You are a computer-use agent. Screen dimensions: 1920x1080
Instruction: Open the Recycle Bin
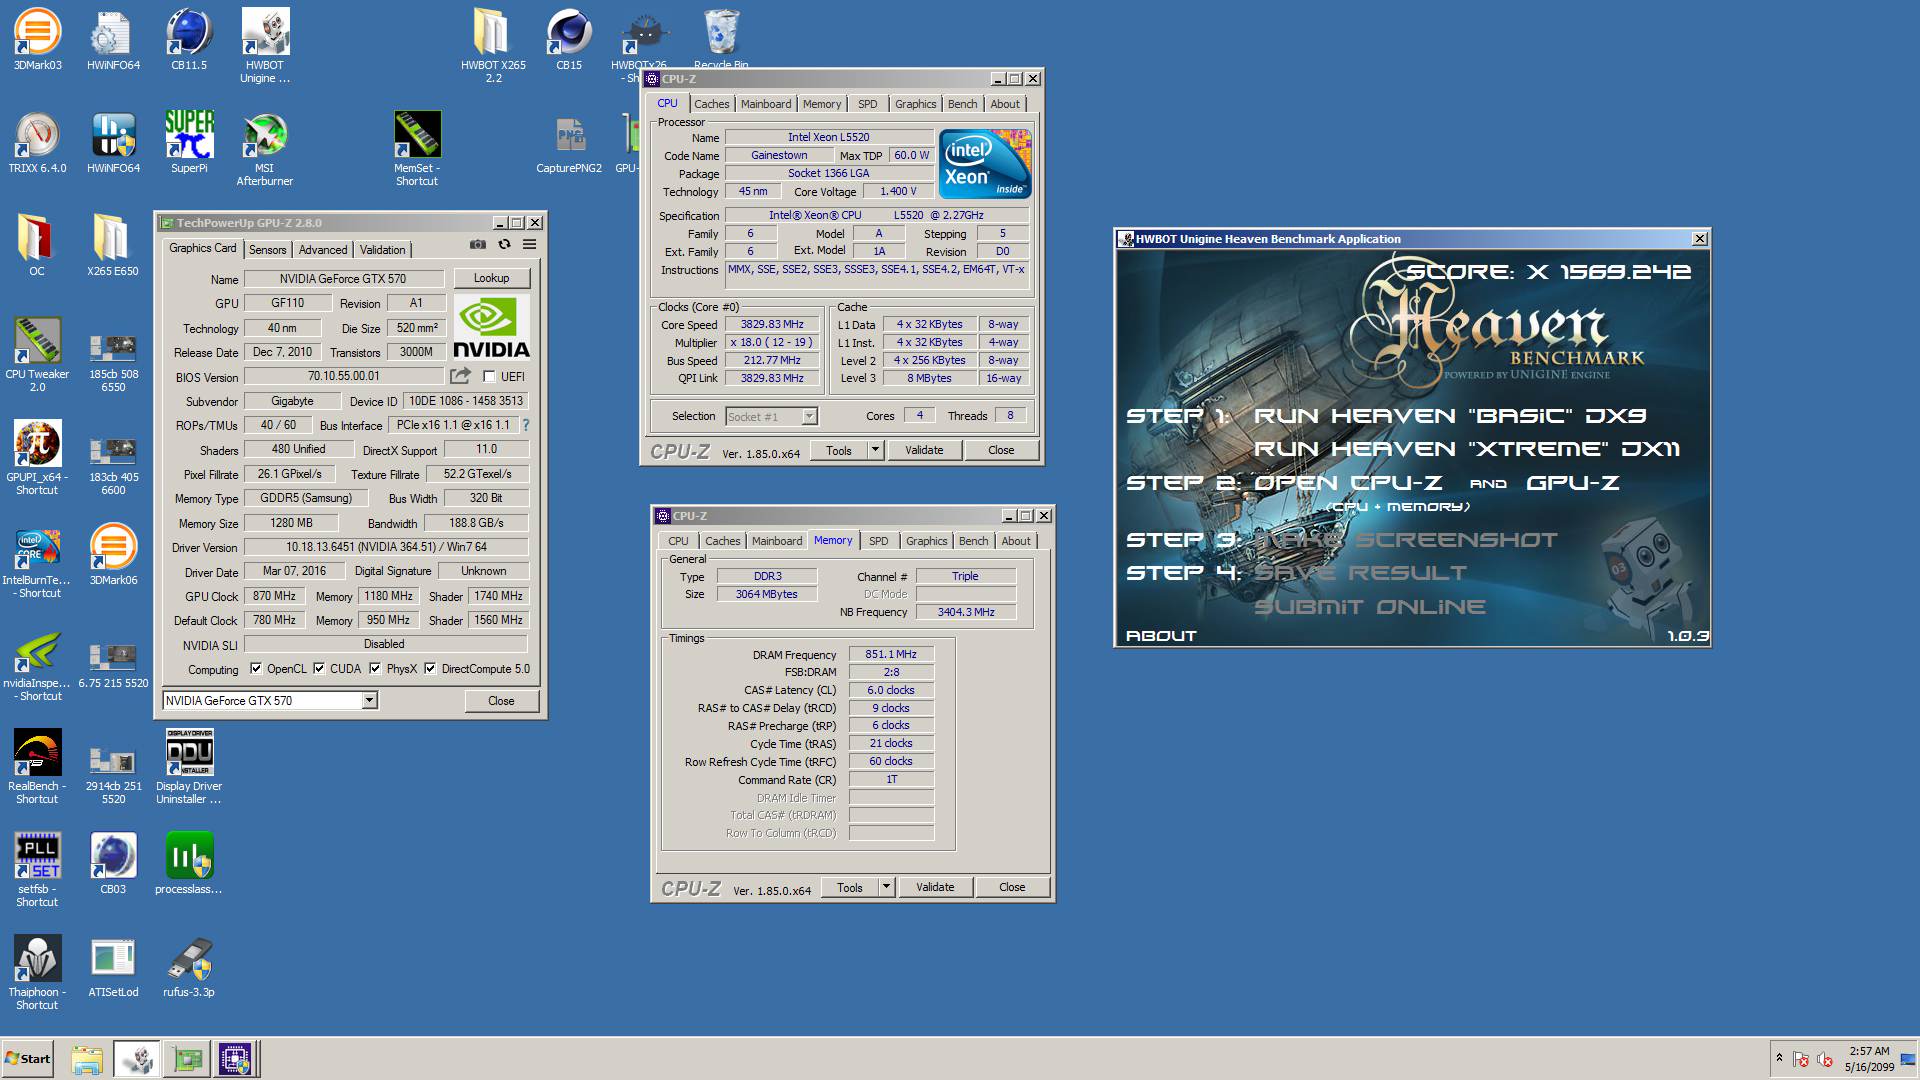pyautogui.click(x=721, y=40)
